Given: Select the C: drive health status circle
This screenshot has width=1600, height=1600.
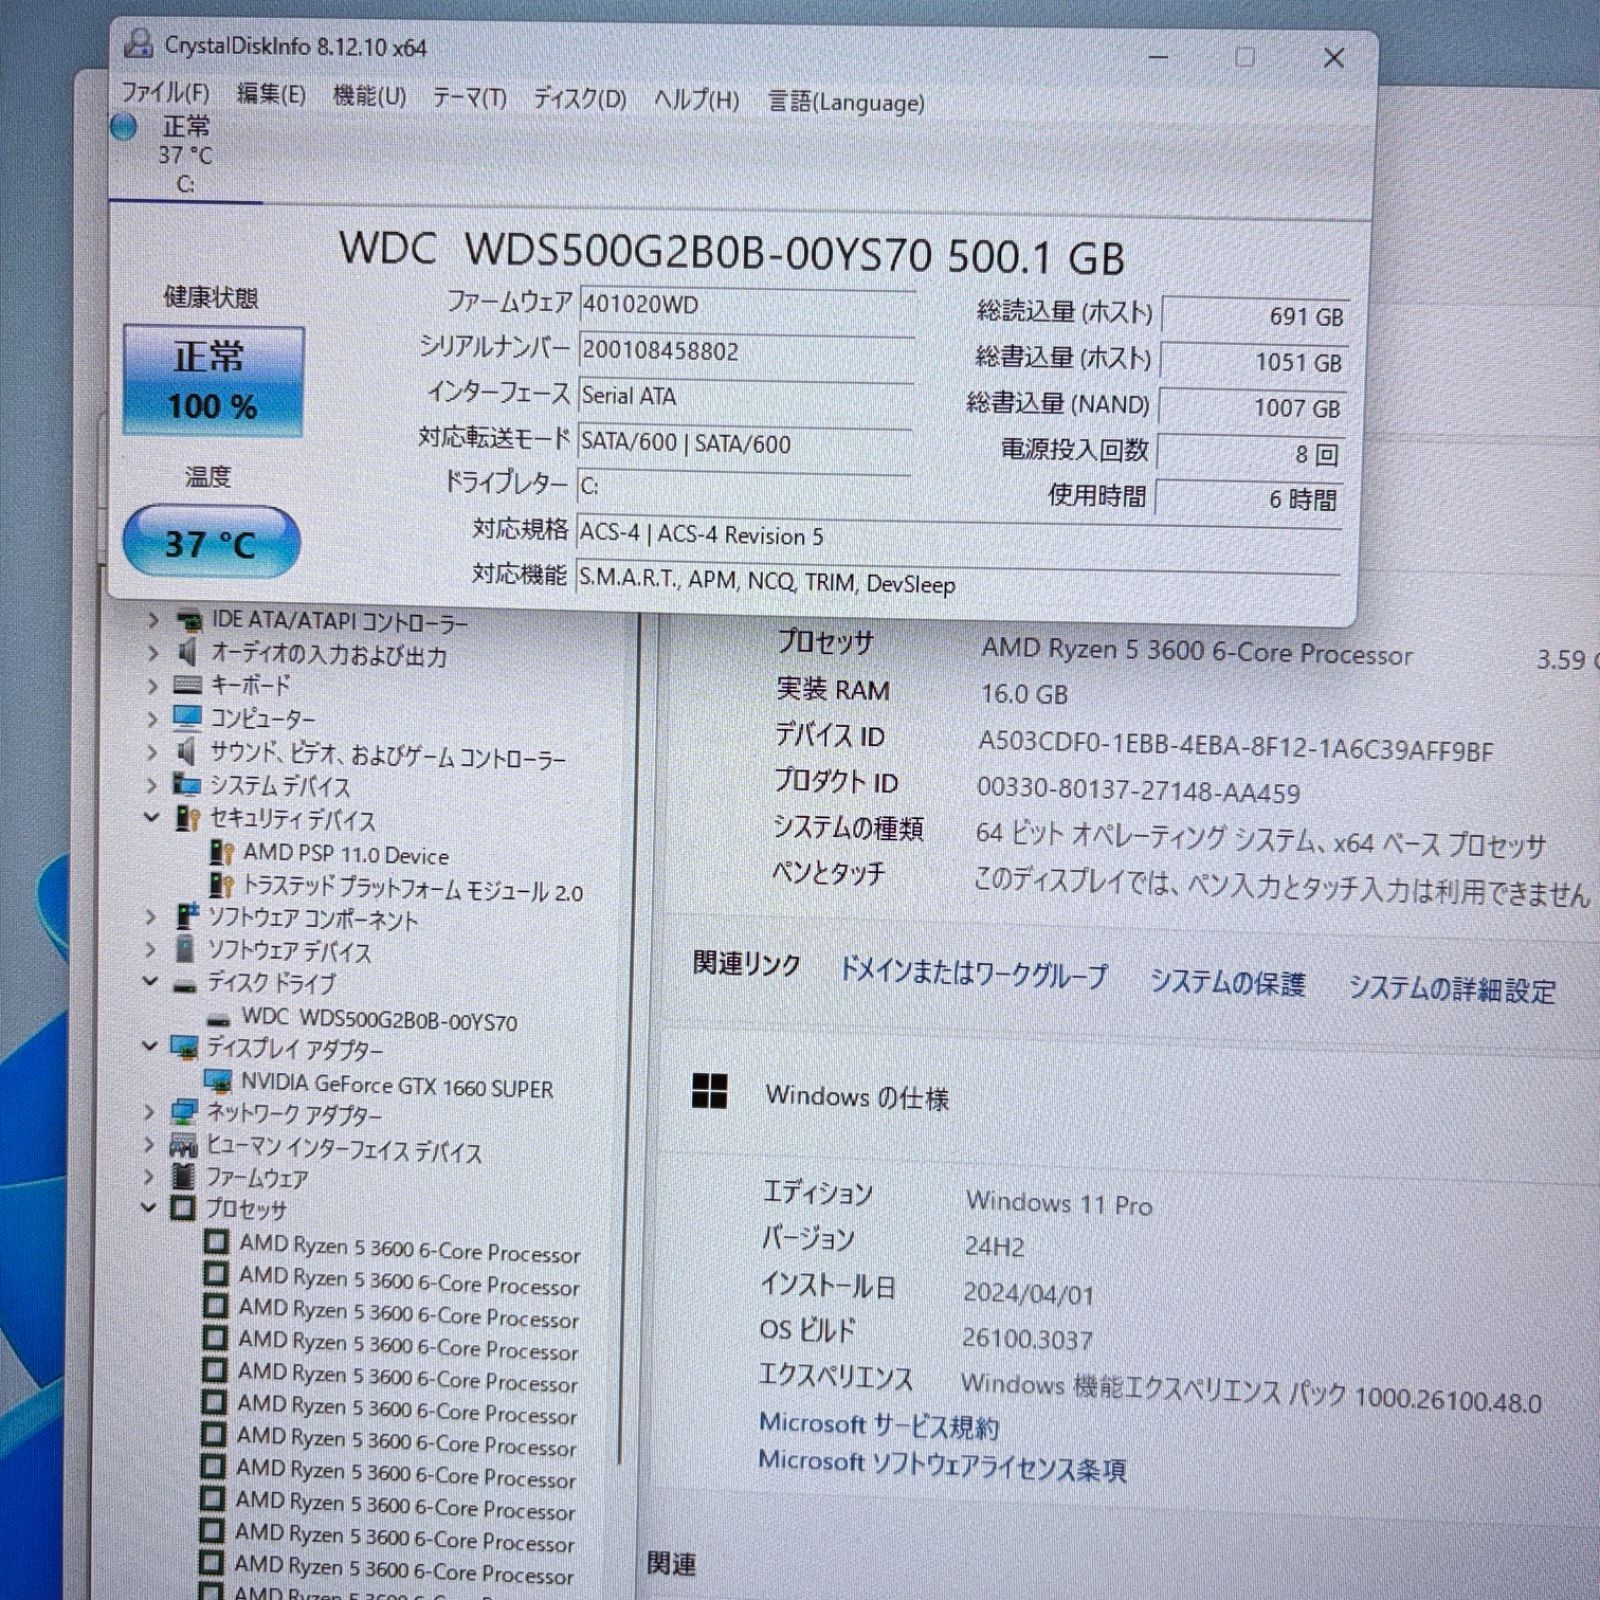Looking at the screenshot, I should (x=124, y=127).
